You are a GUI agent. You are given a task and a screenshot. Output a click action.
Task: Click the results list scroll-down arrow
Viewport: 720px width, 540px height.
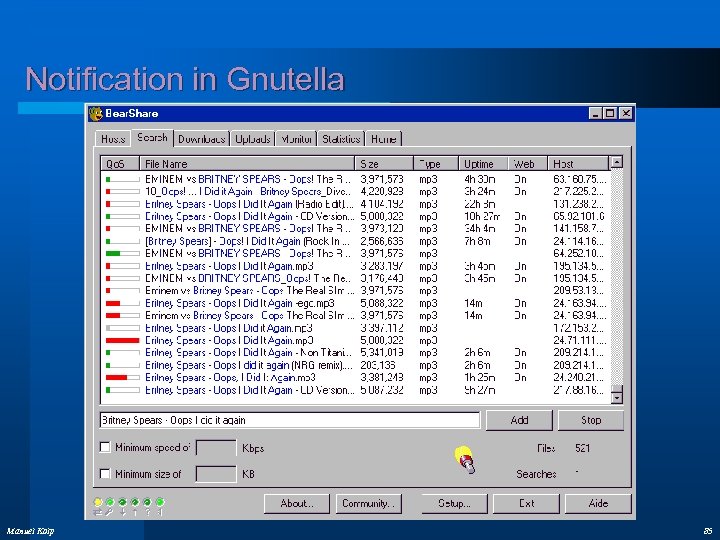[616, 397]
